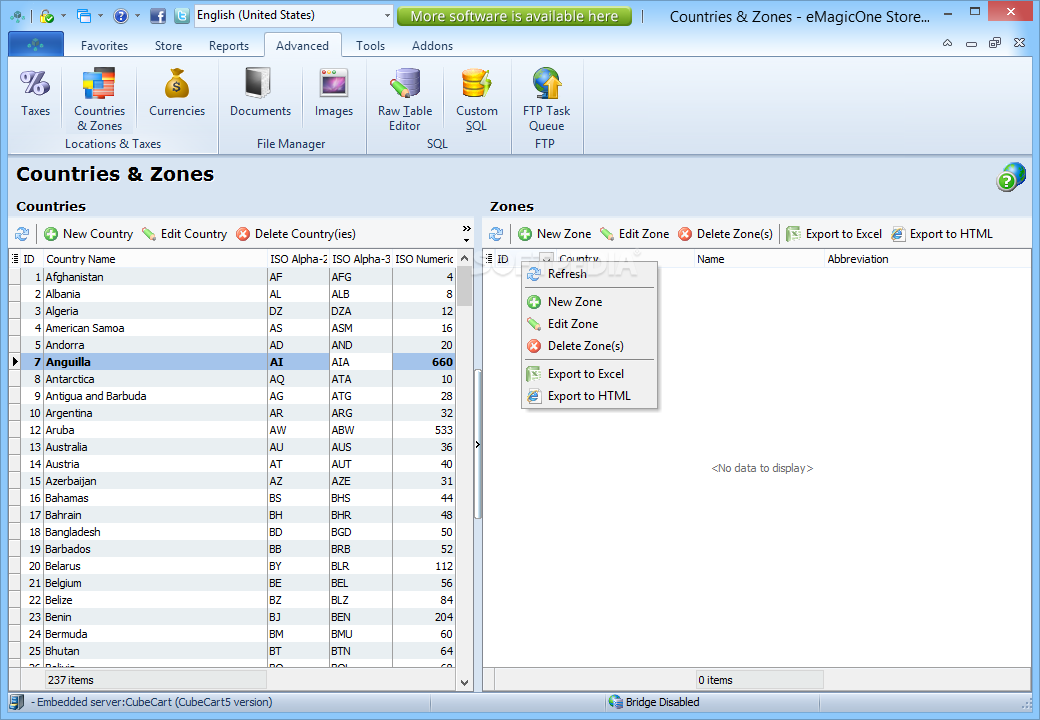1040x720 pixels.
Task: Click the blue help question mark icon
Action: tap(121, 15)
